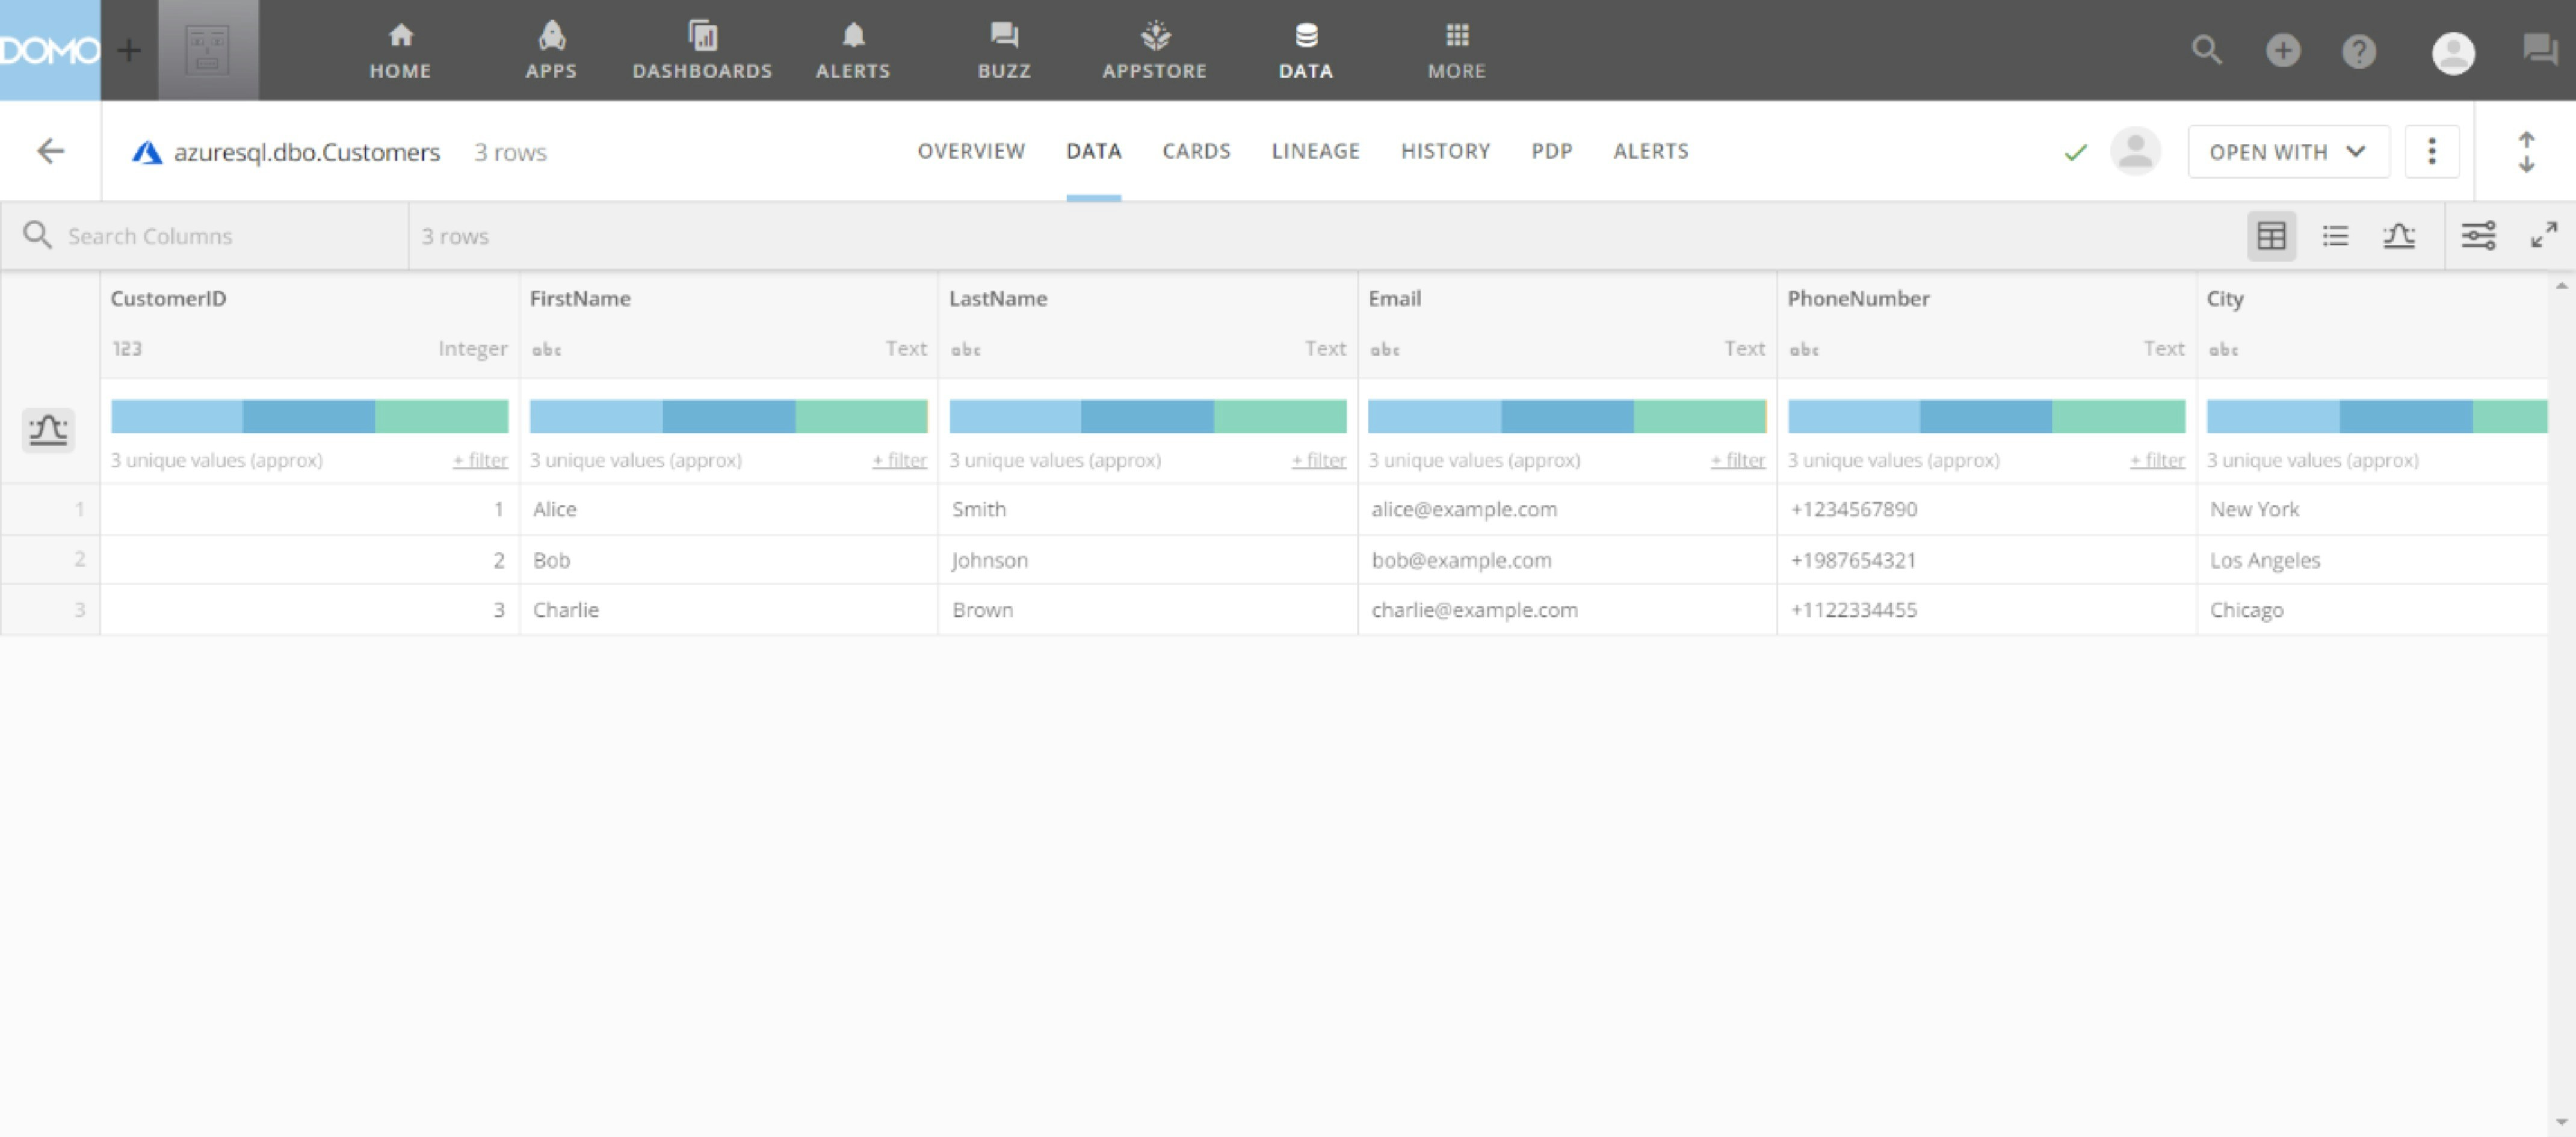This screenshot has height=1137, width=2576.
Task: Click the back arrow to return
Action: pyautogui.click(x=49, y=150)
